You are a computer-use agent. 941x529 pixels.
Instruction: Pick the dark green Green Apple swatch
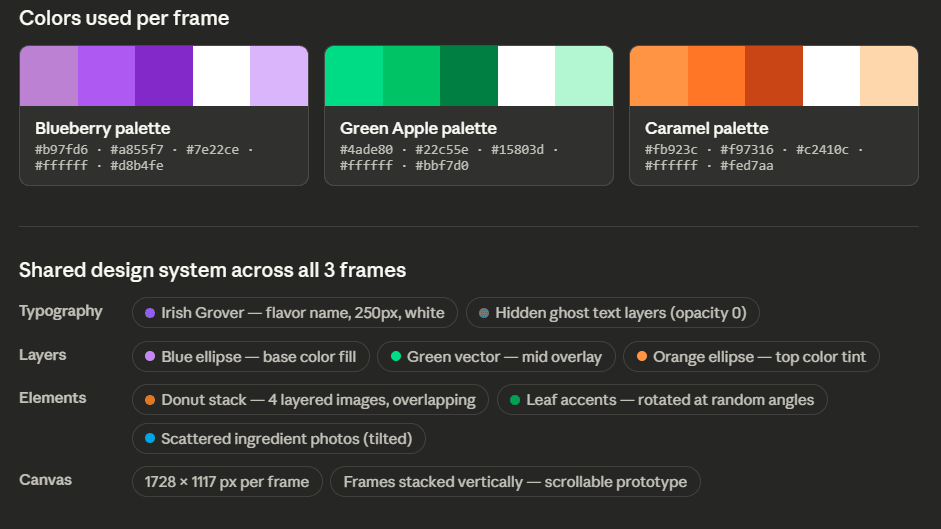pos(469,76)
